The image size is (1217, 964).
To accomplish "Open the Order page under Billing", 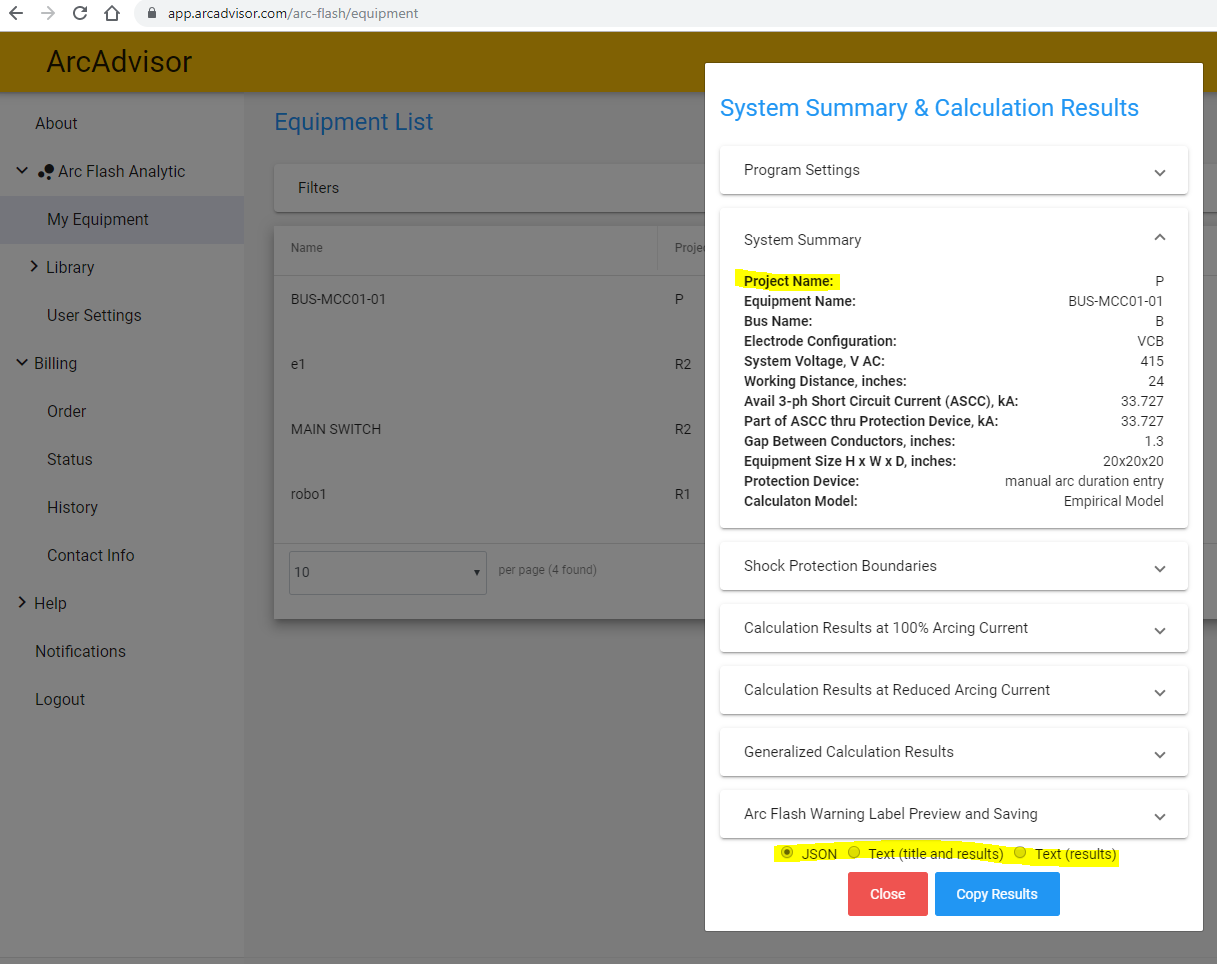I will [66, 412].
